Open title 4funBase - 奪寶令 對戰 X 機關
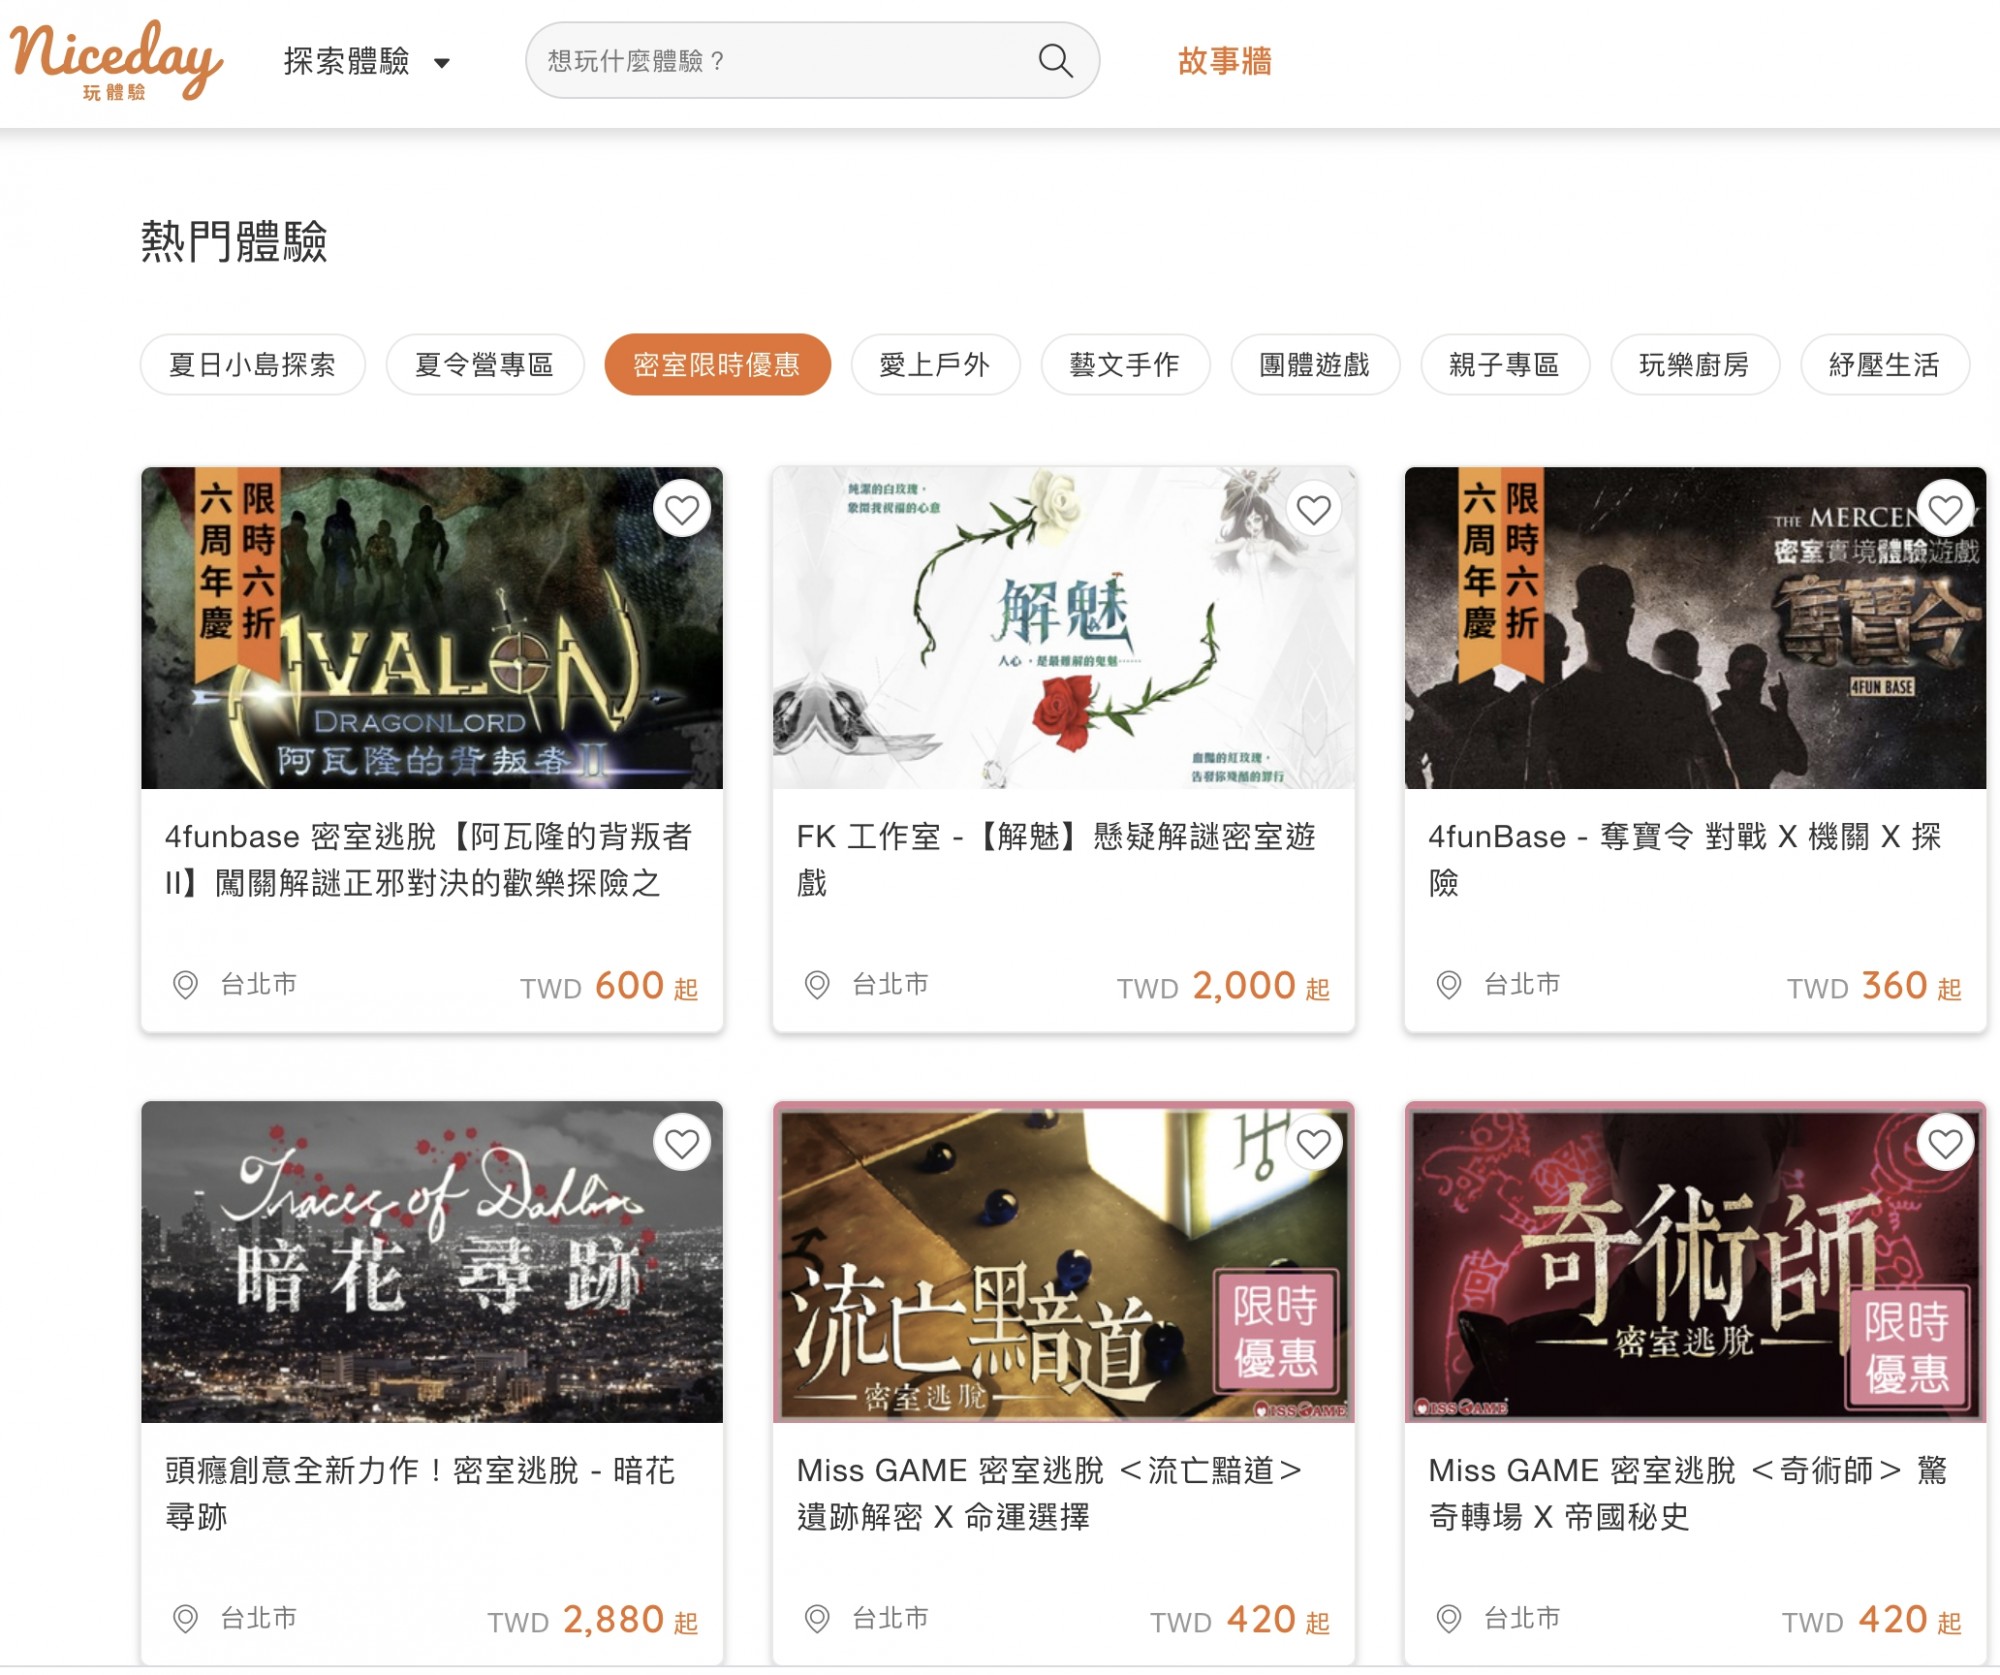The height and width of the screenshot is (1675, 2000). point(1685,859)
